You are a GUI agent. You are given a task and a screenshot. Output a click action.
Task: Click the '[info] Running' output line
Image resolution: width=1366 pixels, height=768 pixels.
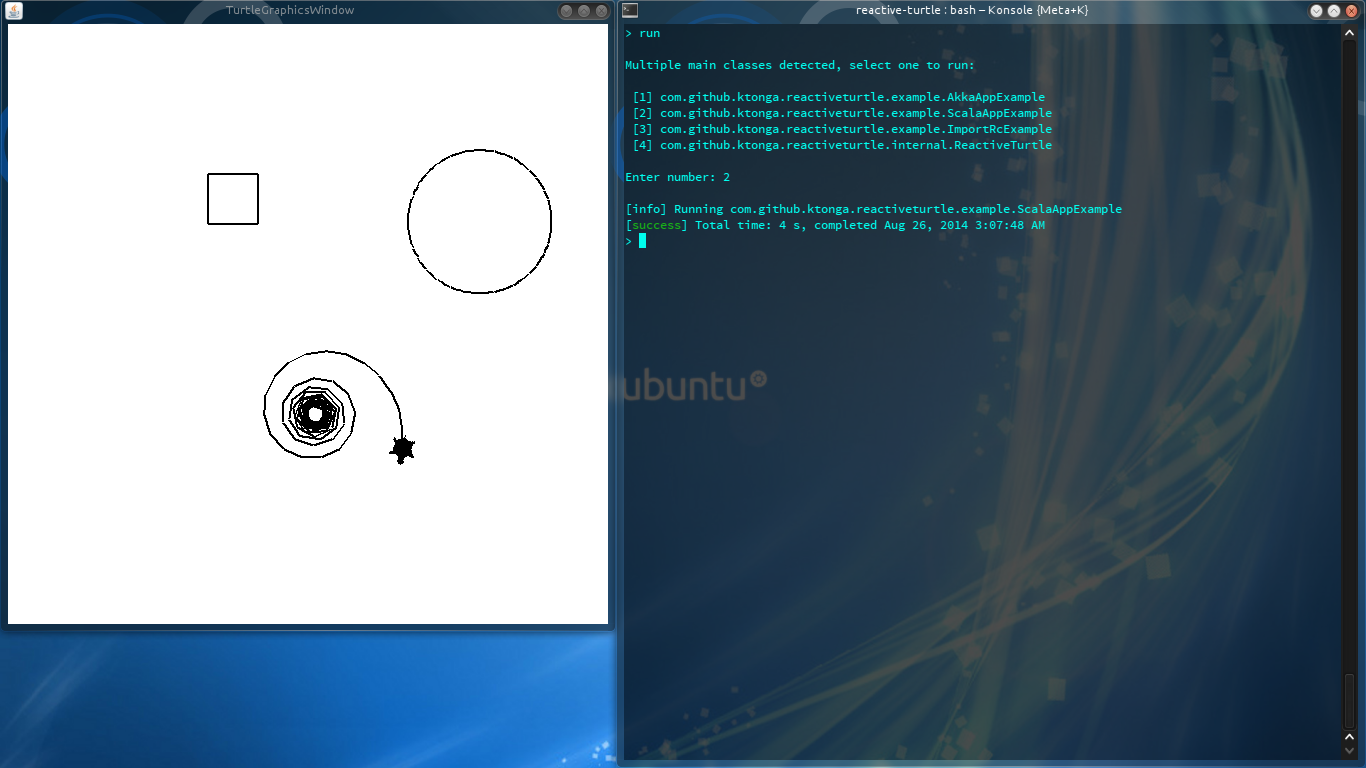click(873, 209)
